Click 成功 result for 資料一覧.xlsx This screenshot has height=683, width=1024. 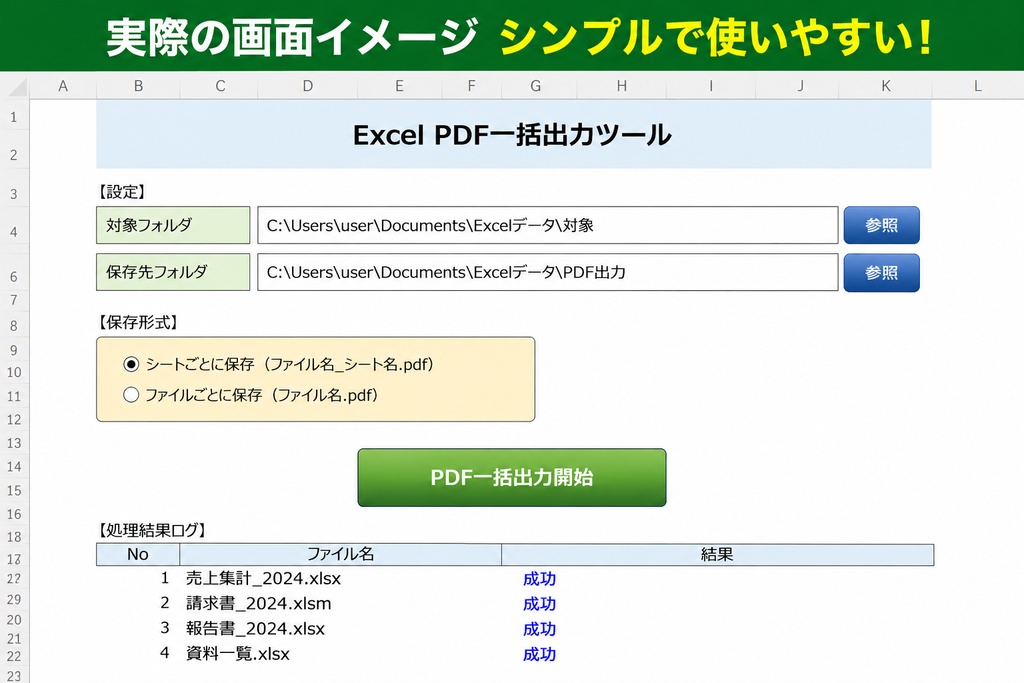coord(539,654)
